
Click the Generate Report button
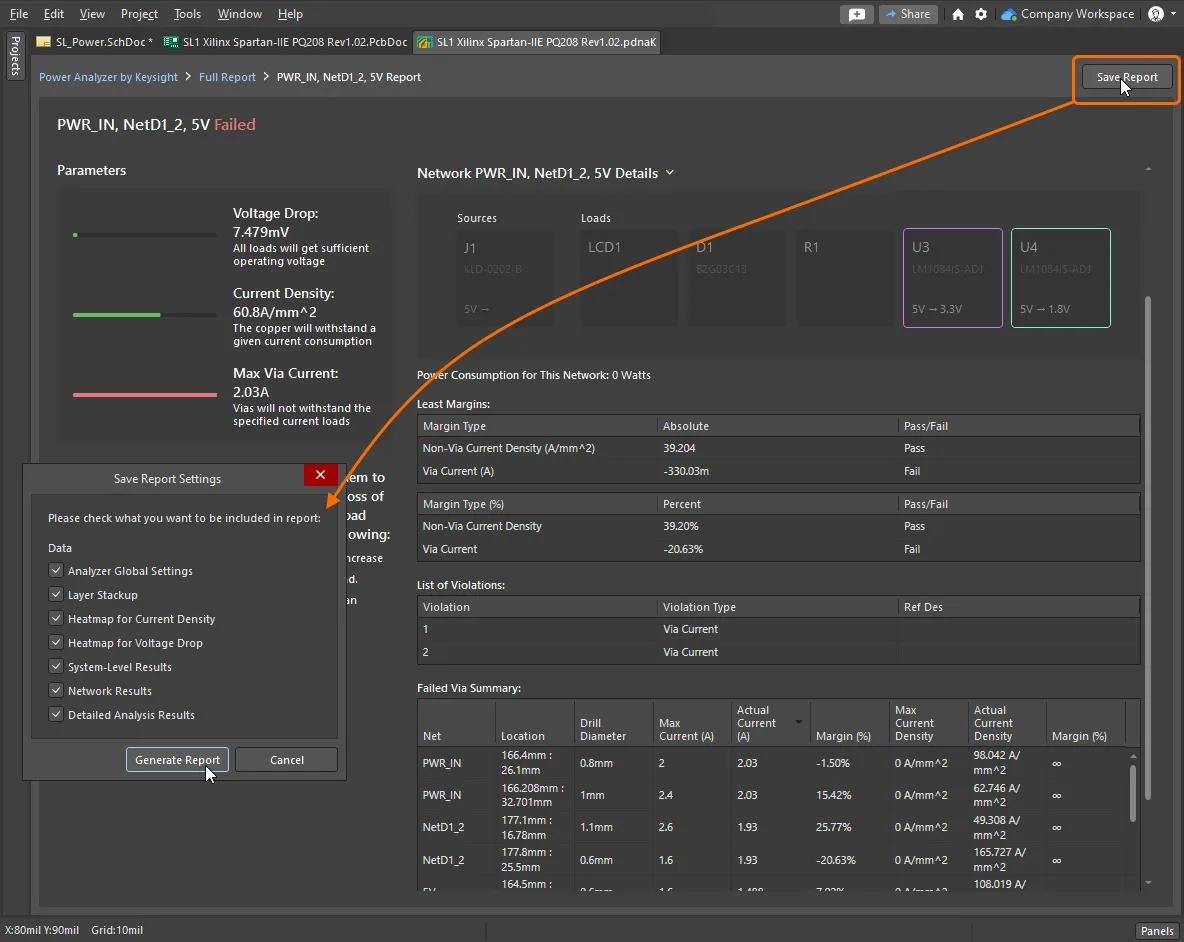click(x=177, y=760)
